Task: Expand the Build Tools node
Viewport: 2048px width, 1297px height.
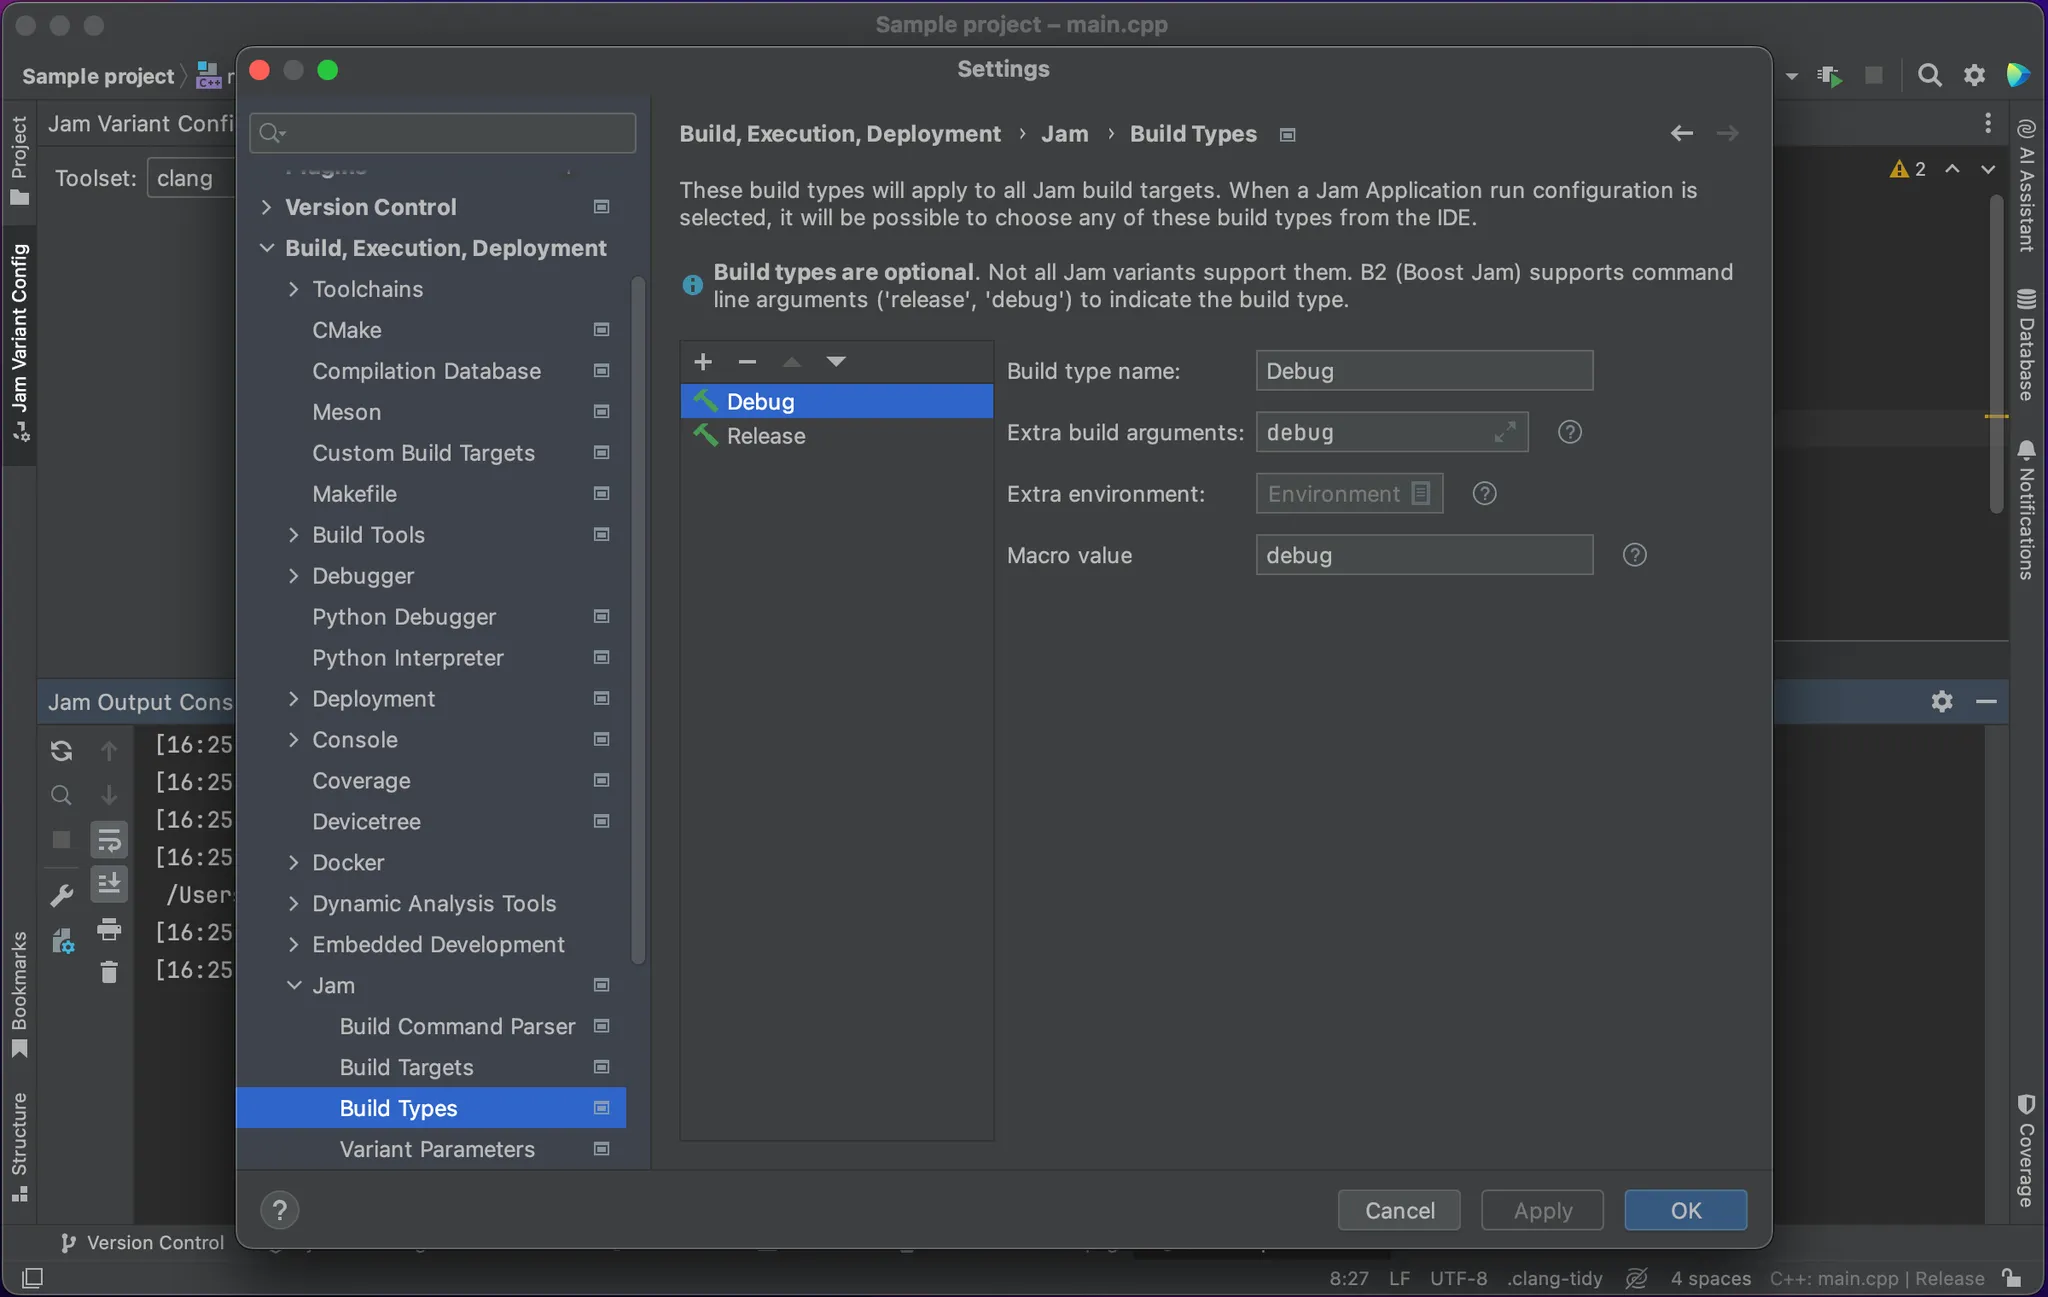Action: (x=293, y=535)
